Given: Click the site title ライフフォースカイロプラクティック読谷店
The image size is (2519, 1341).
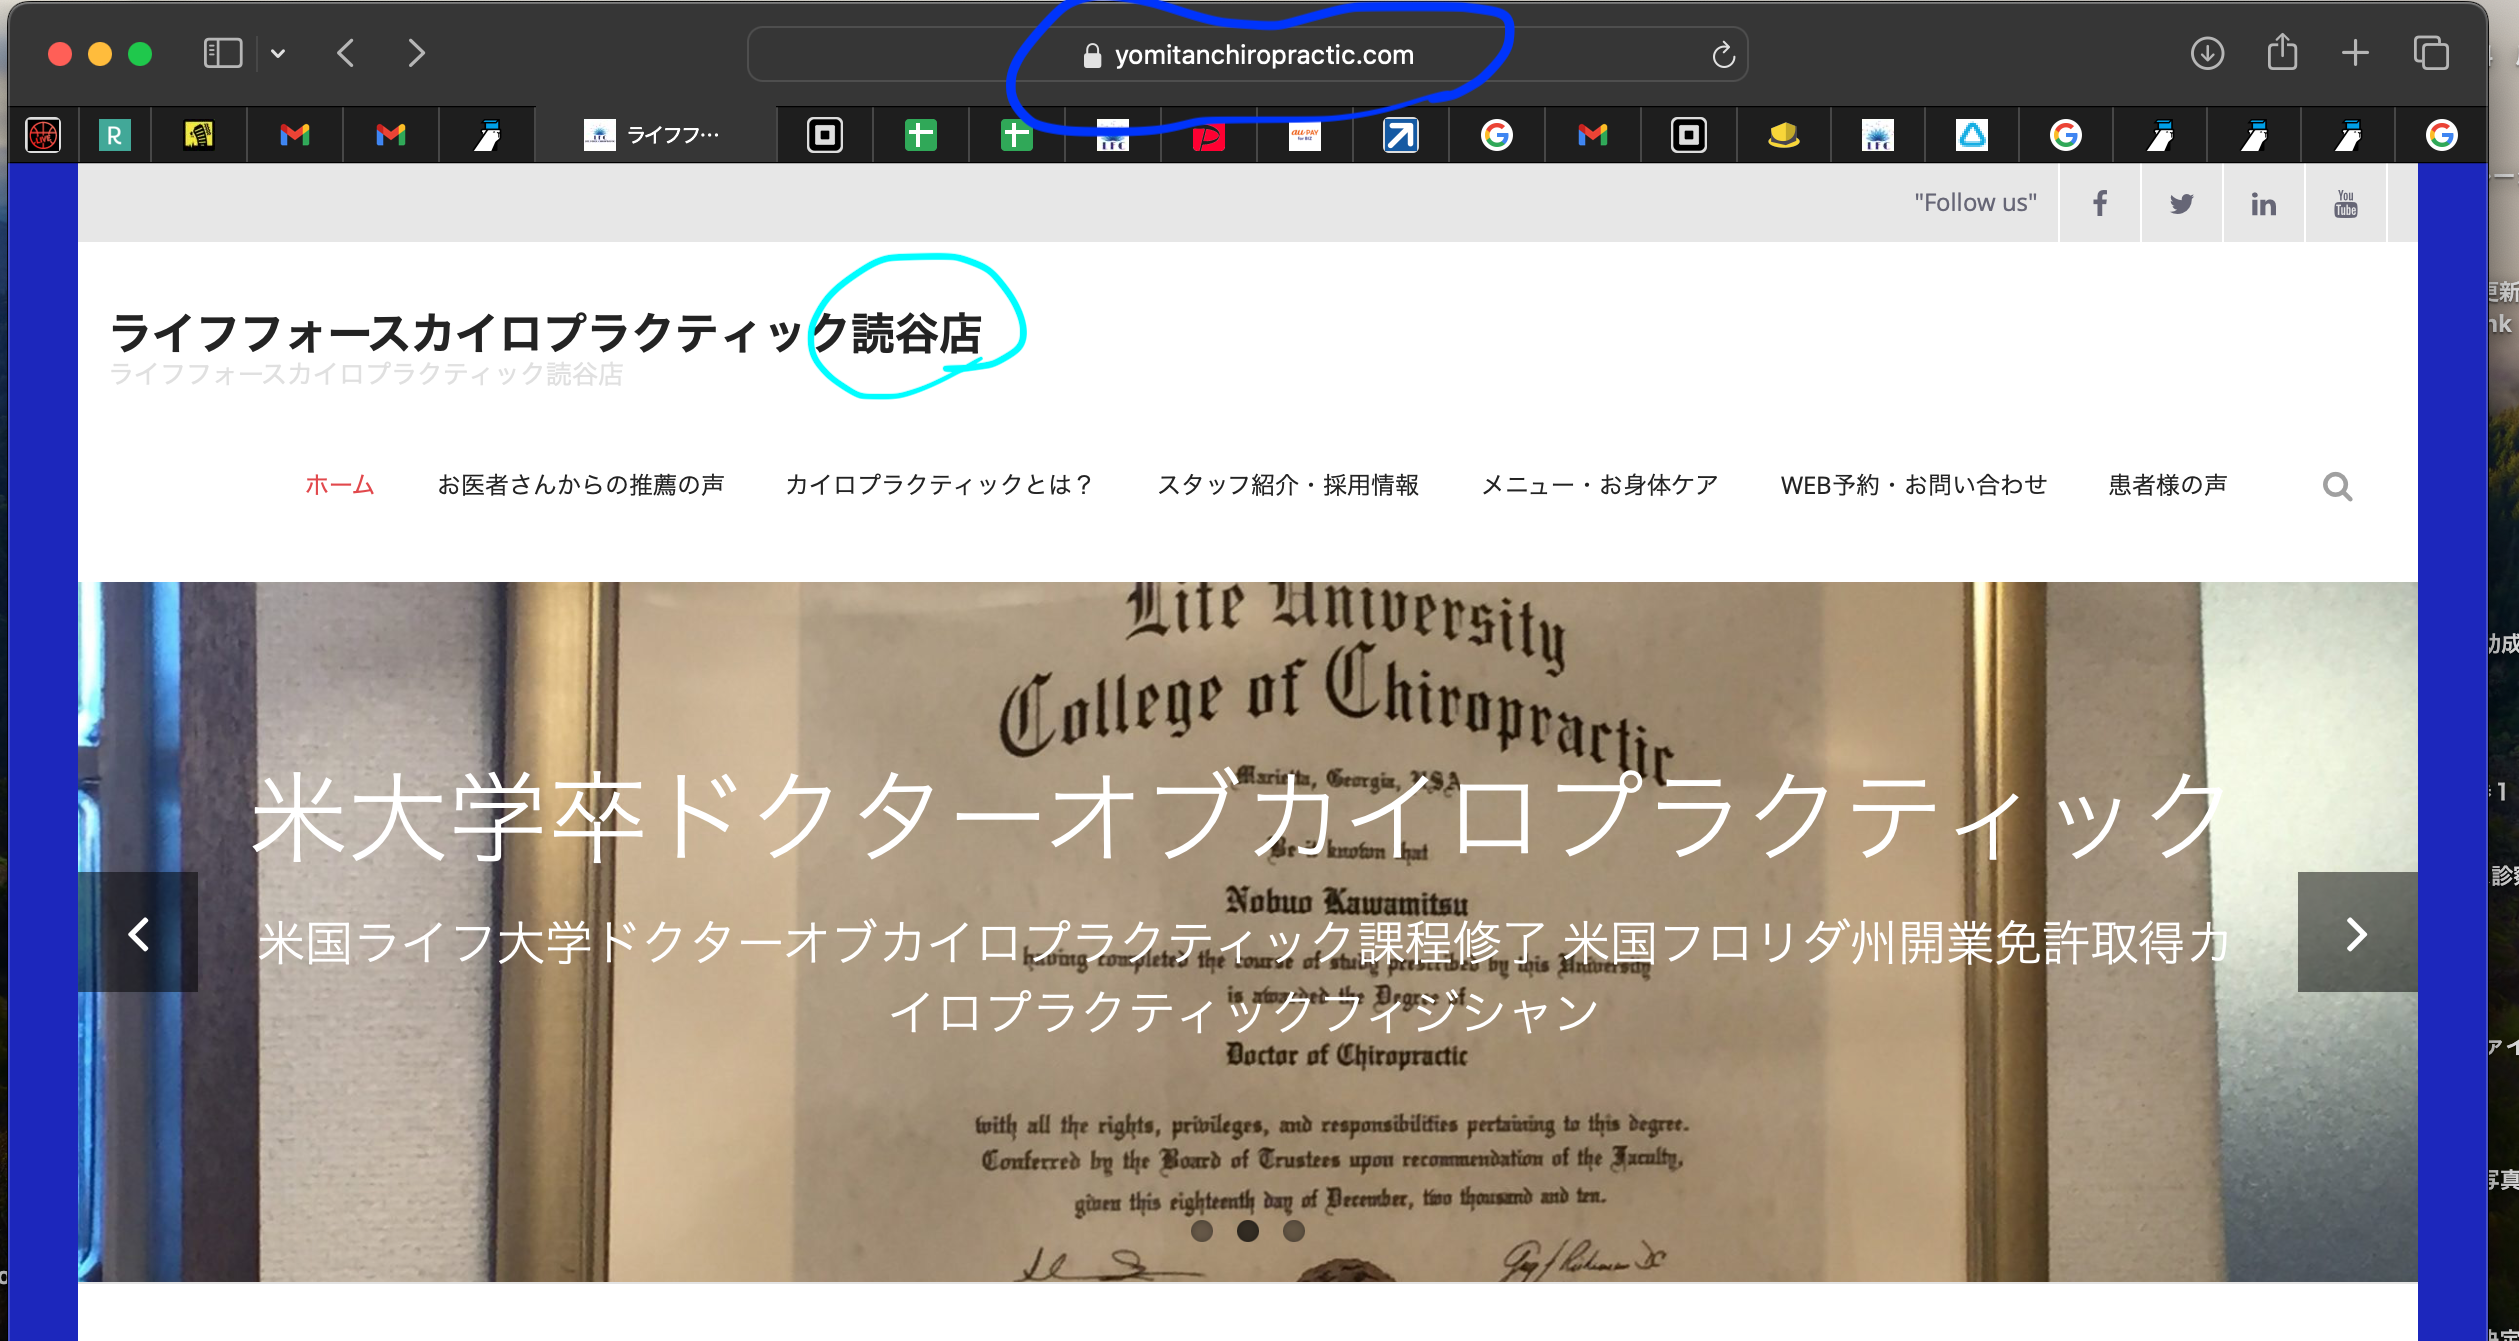Looking at the screenshot, I should click(x=546, y=333).
